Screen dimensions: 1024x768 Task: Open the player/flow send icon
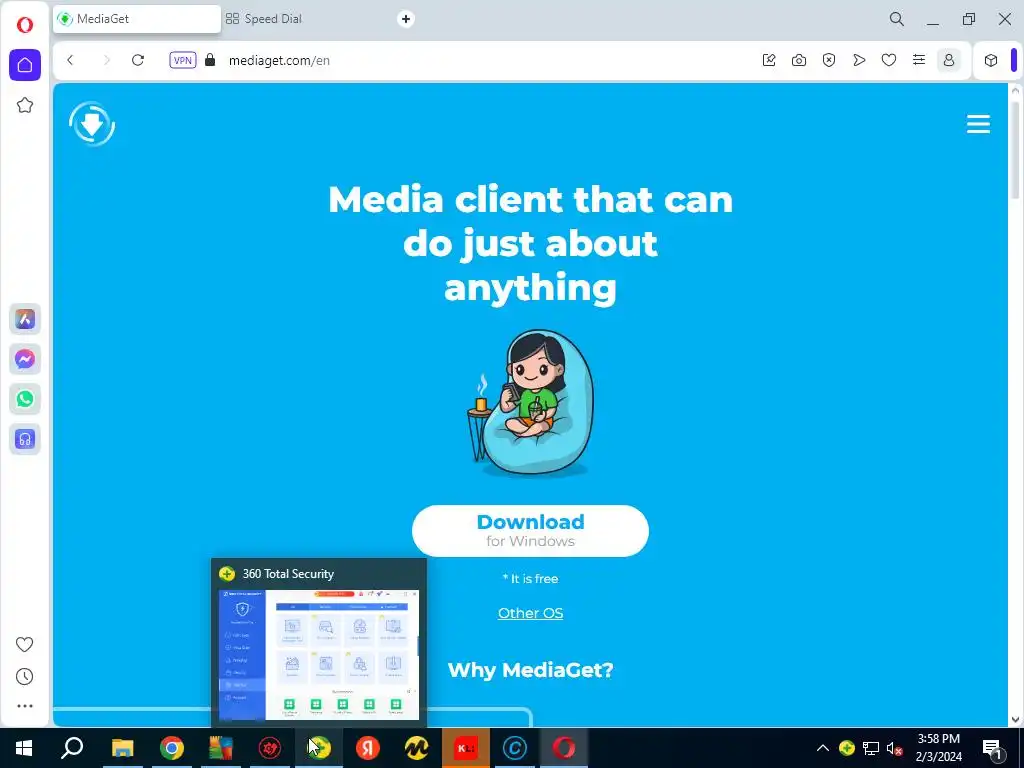coord(859,60)
